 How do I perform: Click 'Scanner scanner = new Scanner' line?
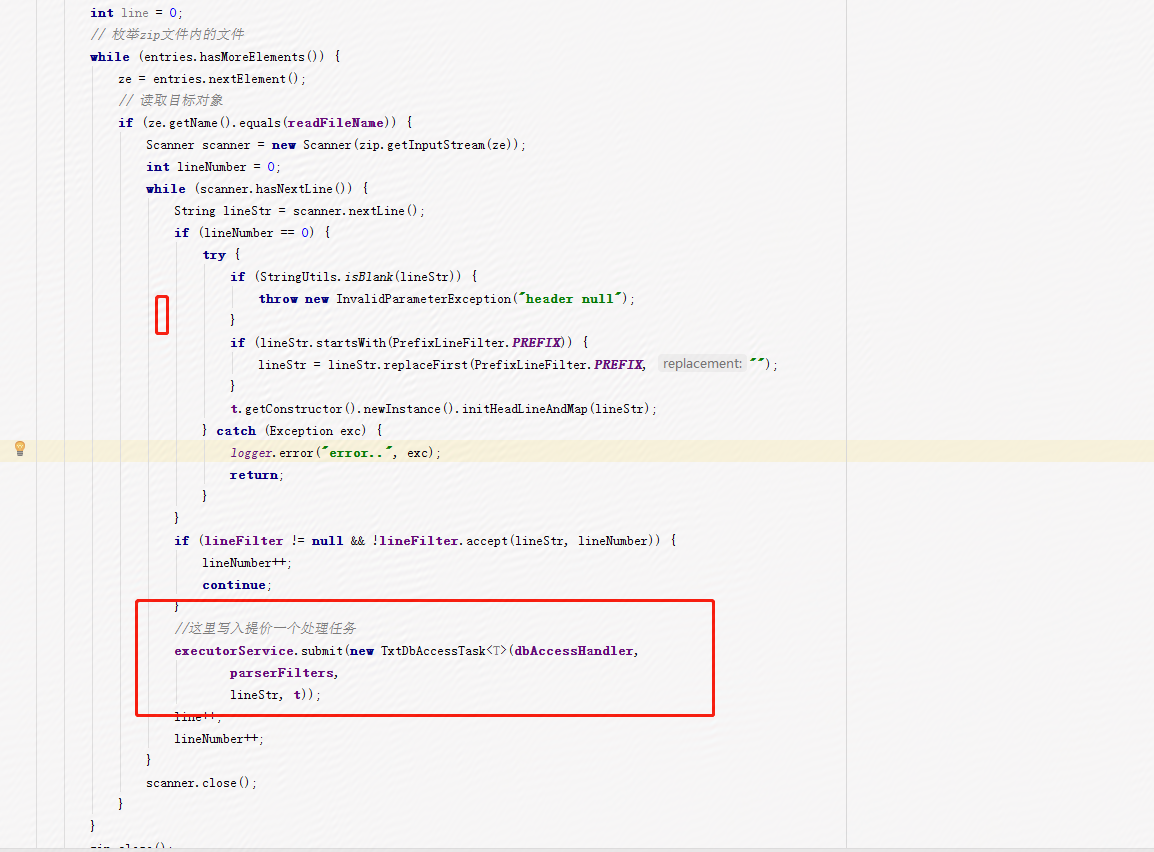coord(336,145)
